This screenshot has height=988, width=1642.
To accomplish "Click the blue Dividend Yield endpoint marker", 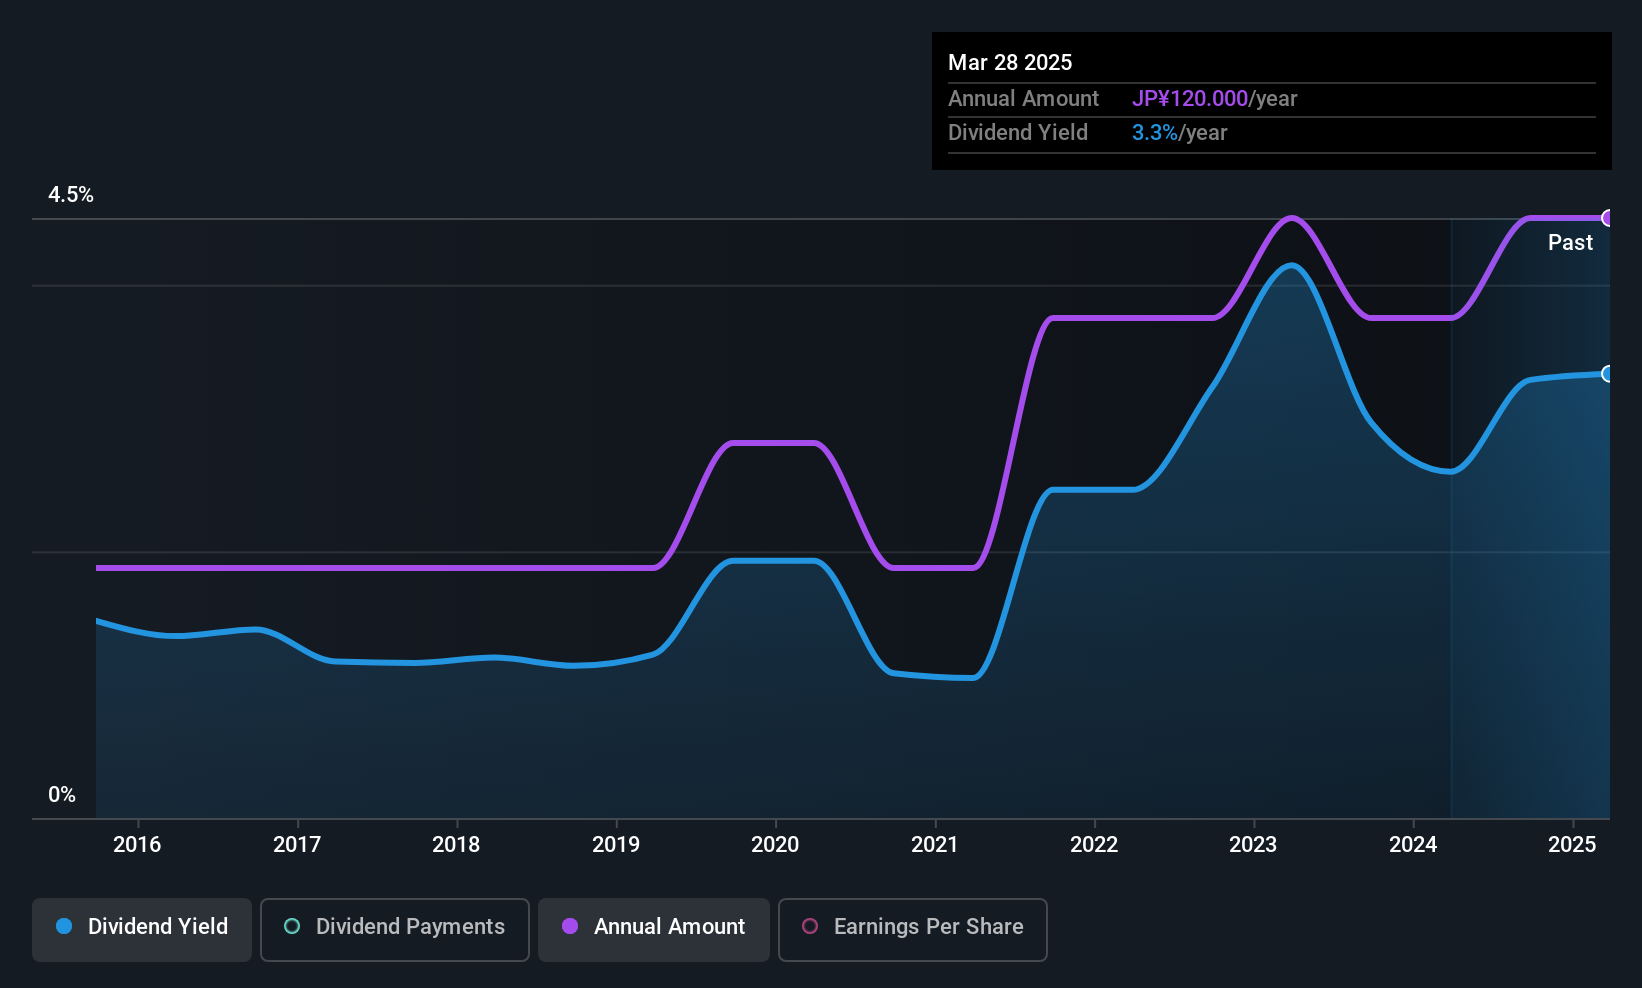I will tap(1608, 374).
